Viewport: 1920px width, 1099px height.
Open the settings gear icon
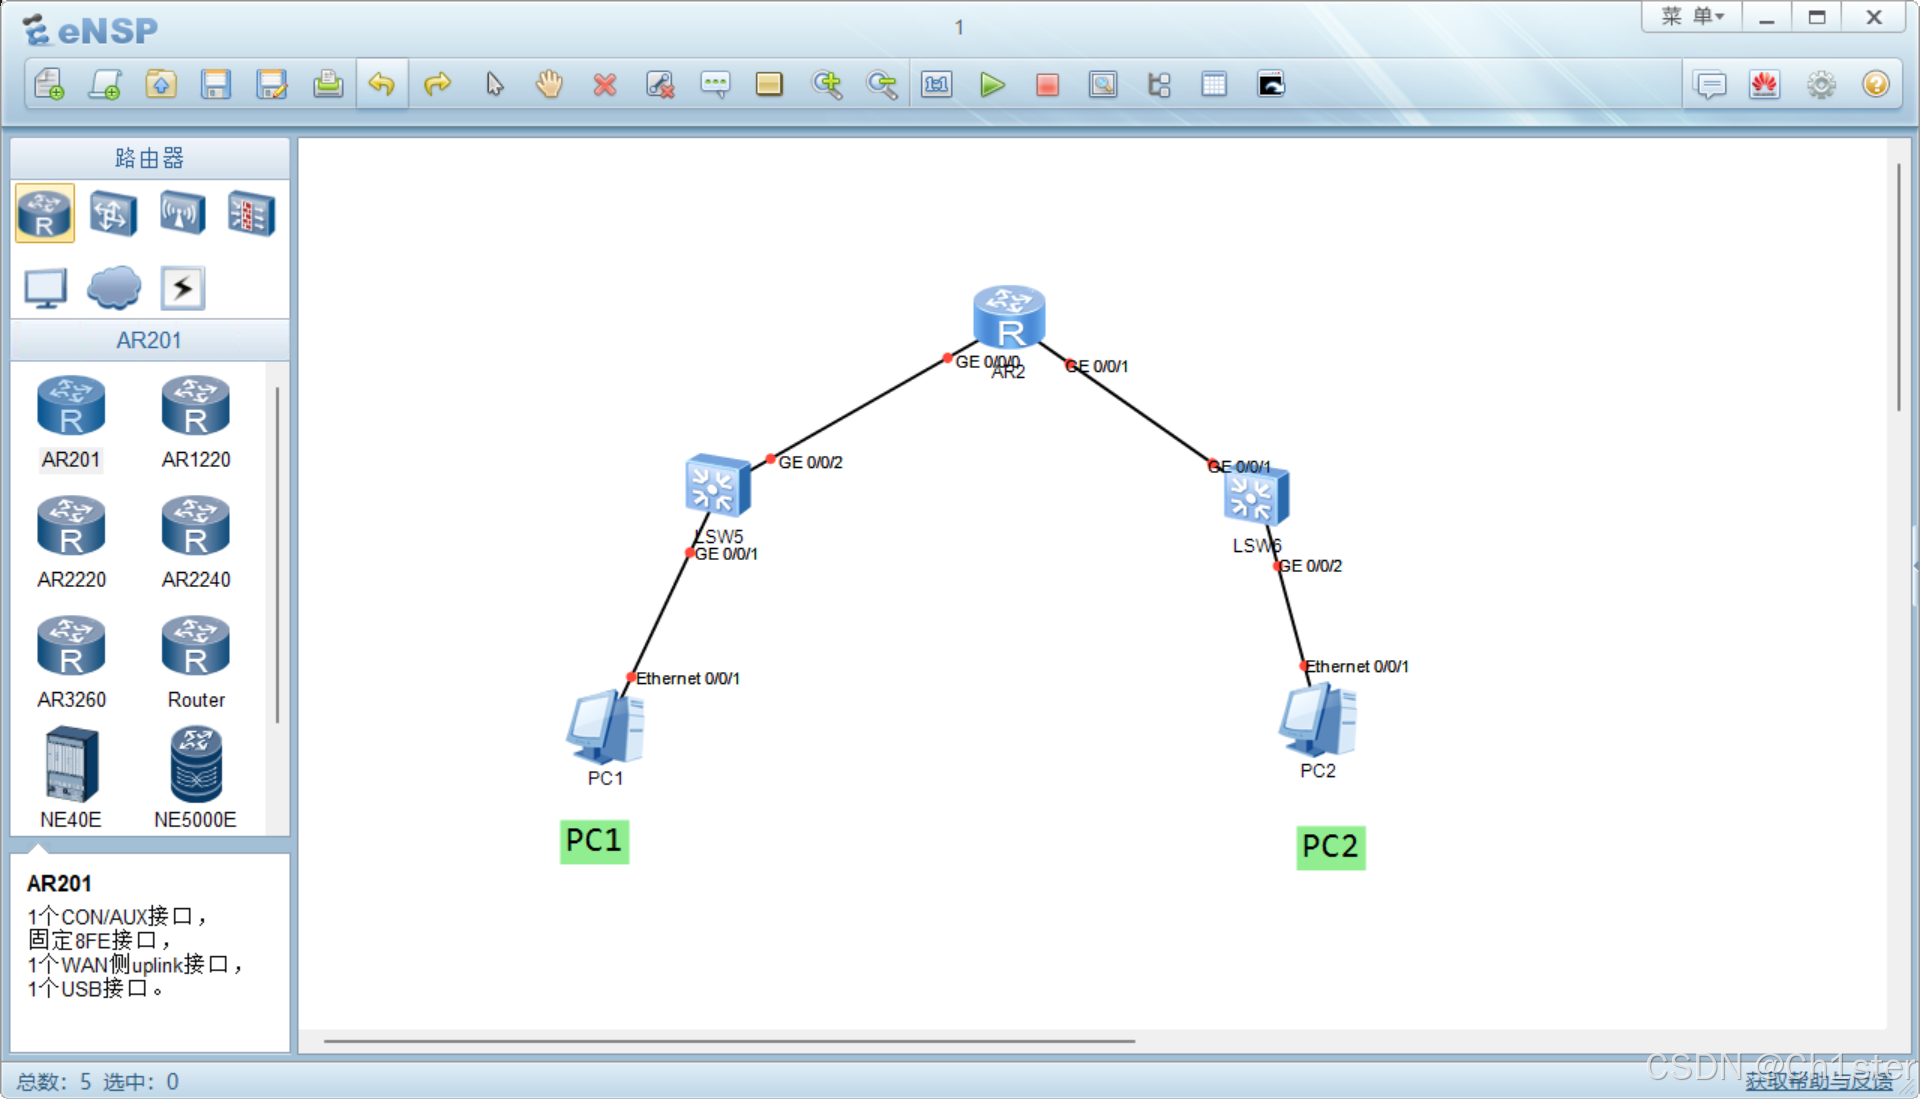coord(1821,85)
